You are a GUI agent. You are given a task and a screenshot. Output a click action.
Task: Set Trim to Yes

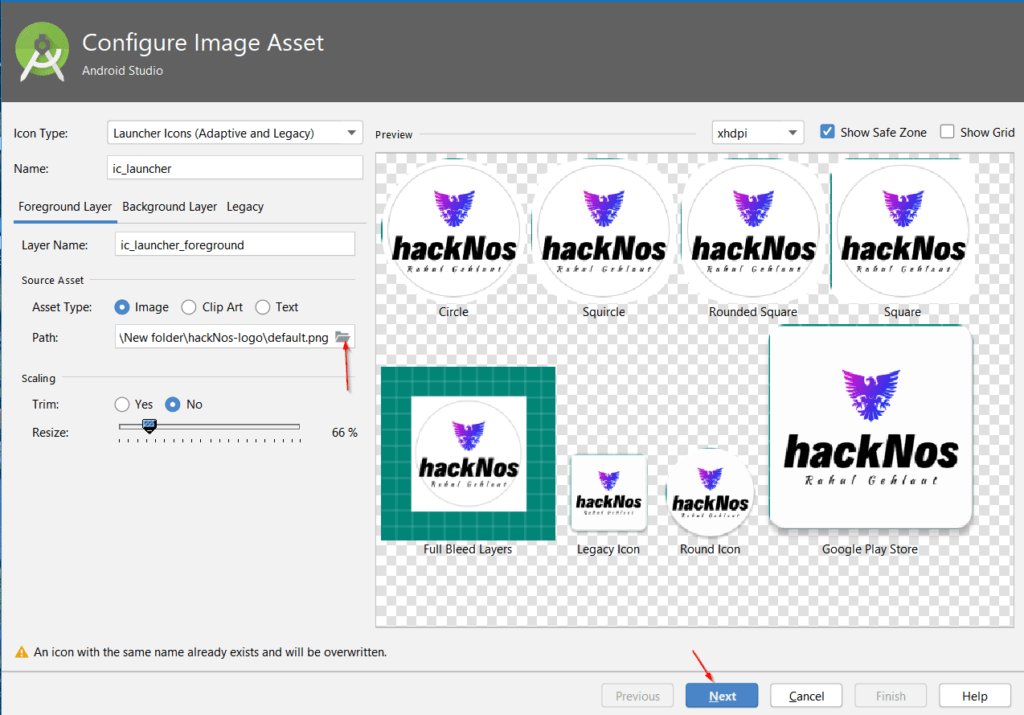(x=122, y=404)
